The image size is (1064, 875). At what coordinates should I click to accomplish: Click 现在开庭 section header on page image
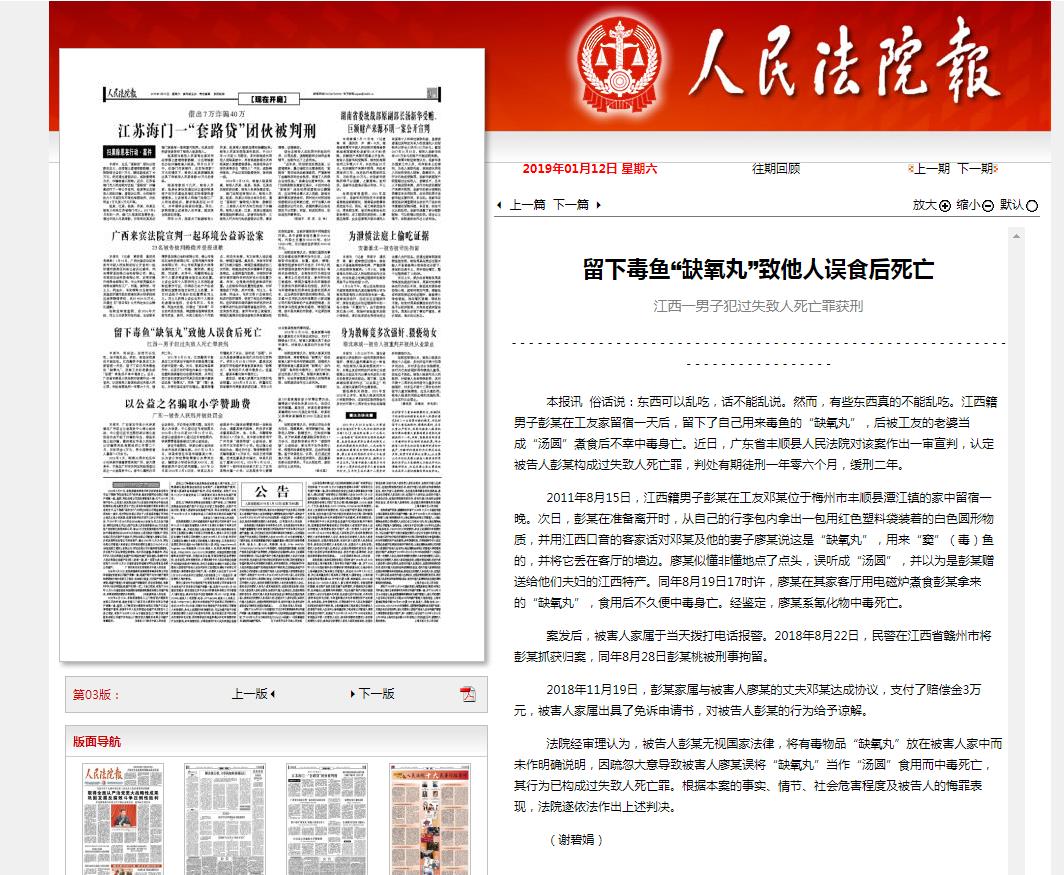click(x=270, y=99)
